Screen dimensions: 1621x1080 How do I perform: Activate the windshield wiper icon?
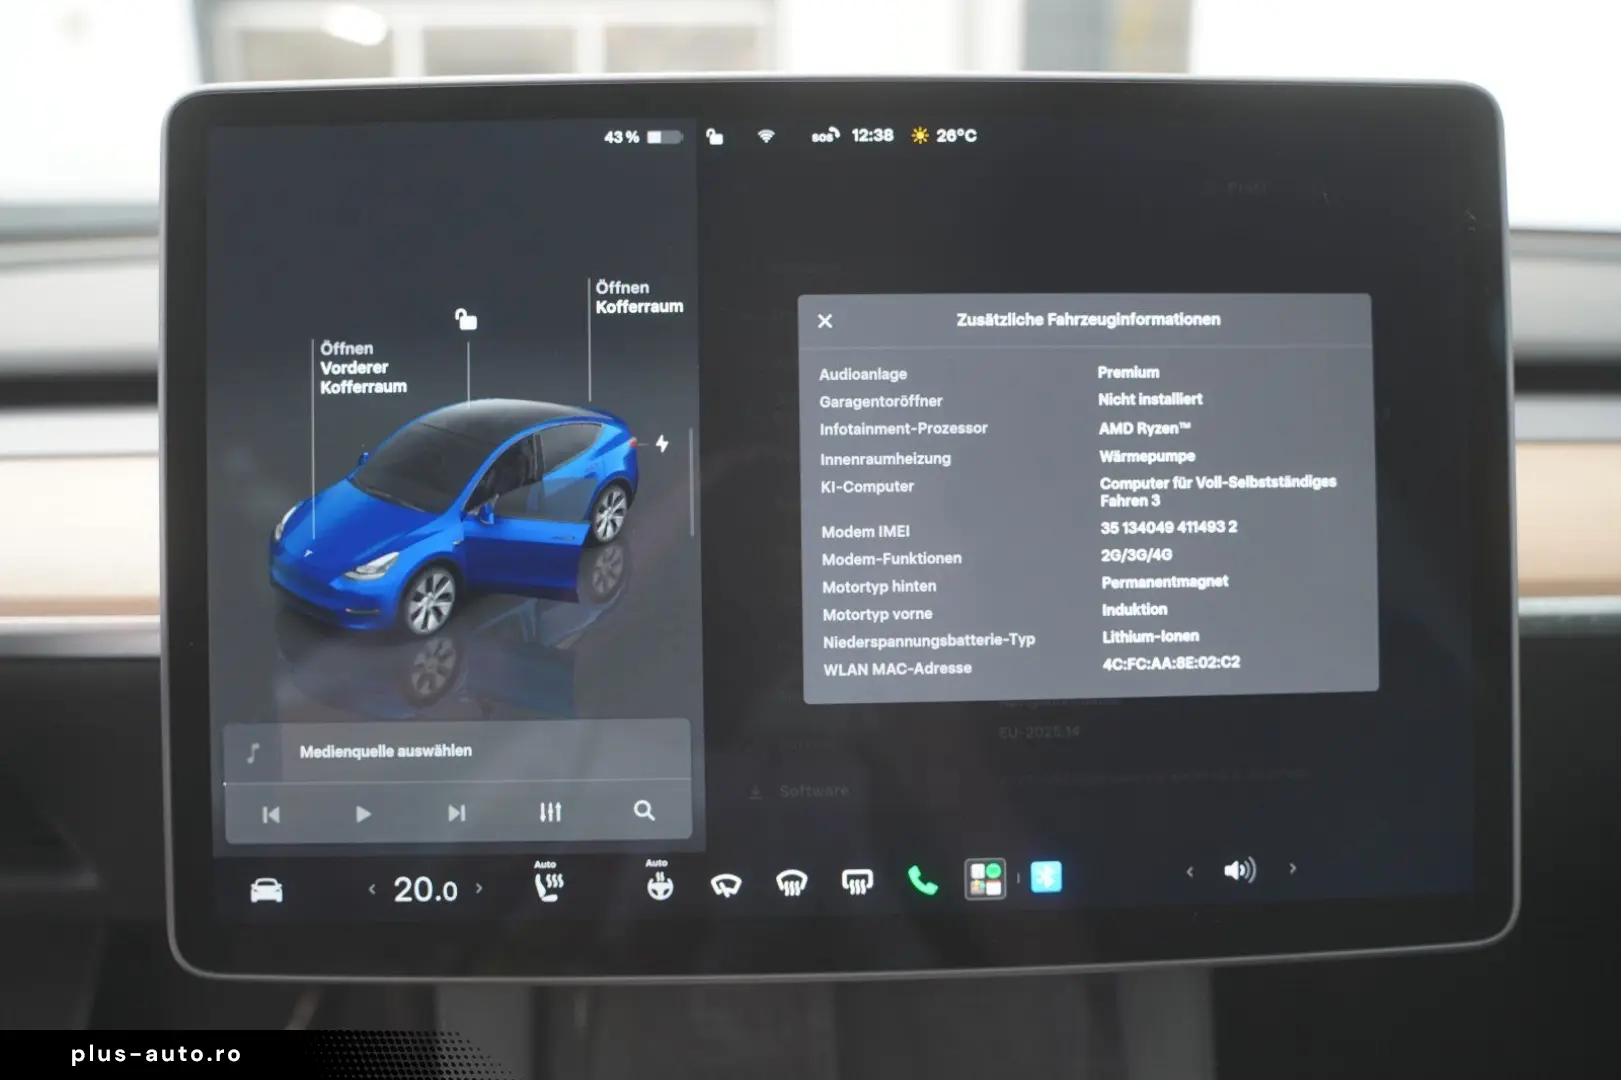726,885
